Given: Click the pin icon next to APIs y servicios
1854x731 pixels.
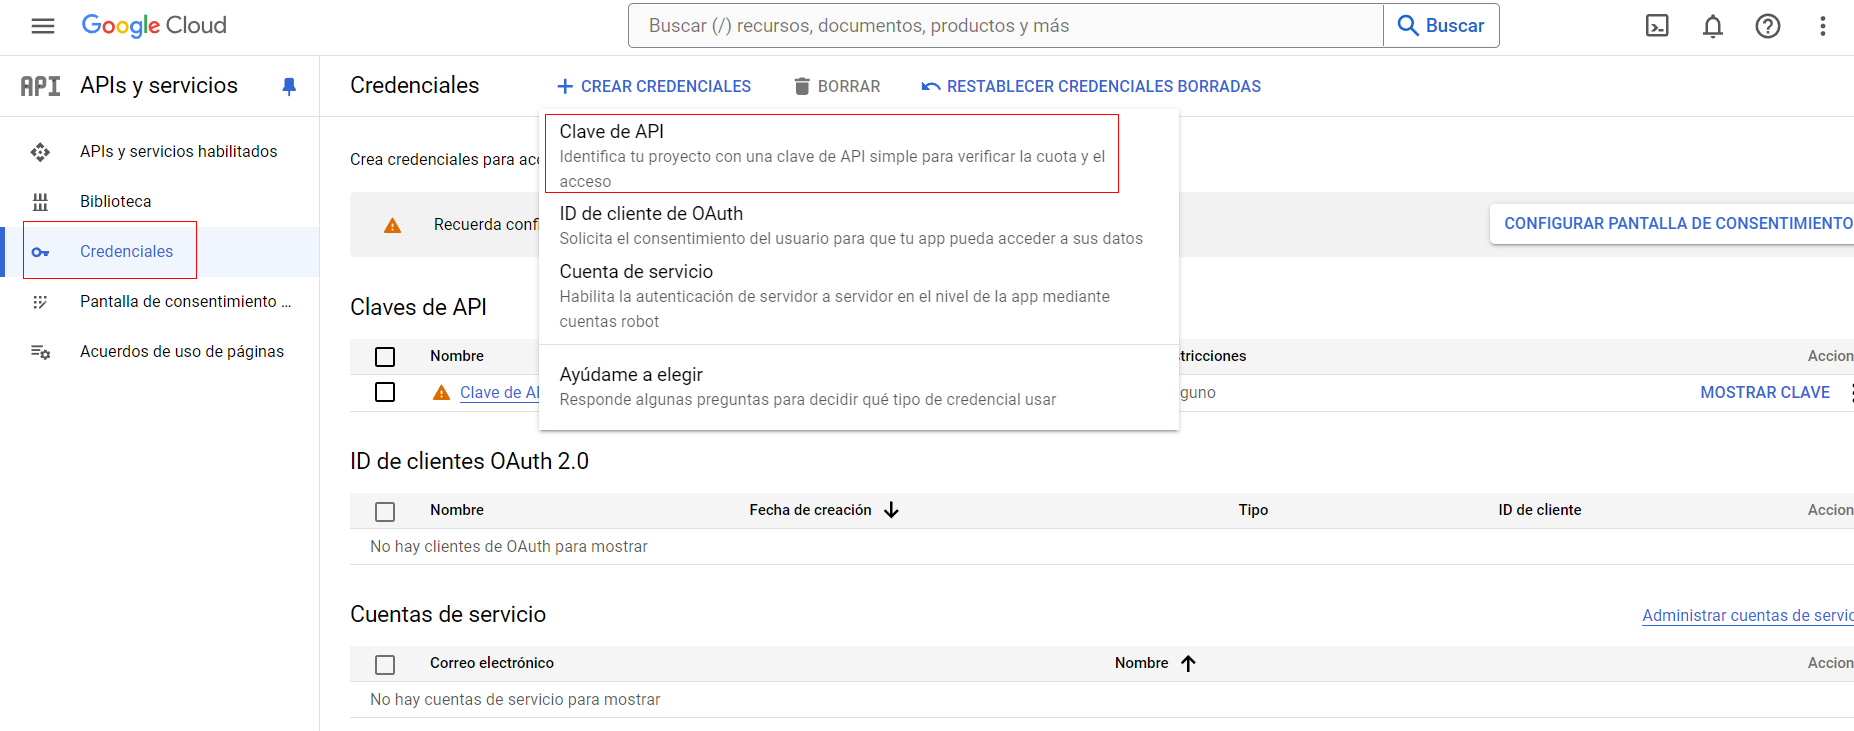Looking at the screenshot, I should pyautogui.click(x=289, y=86).
